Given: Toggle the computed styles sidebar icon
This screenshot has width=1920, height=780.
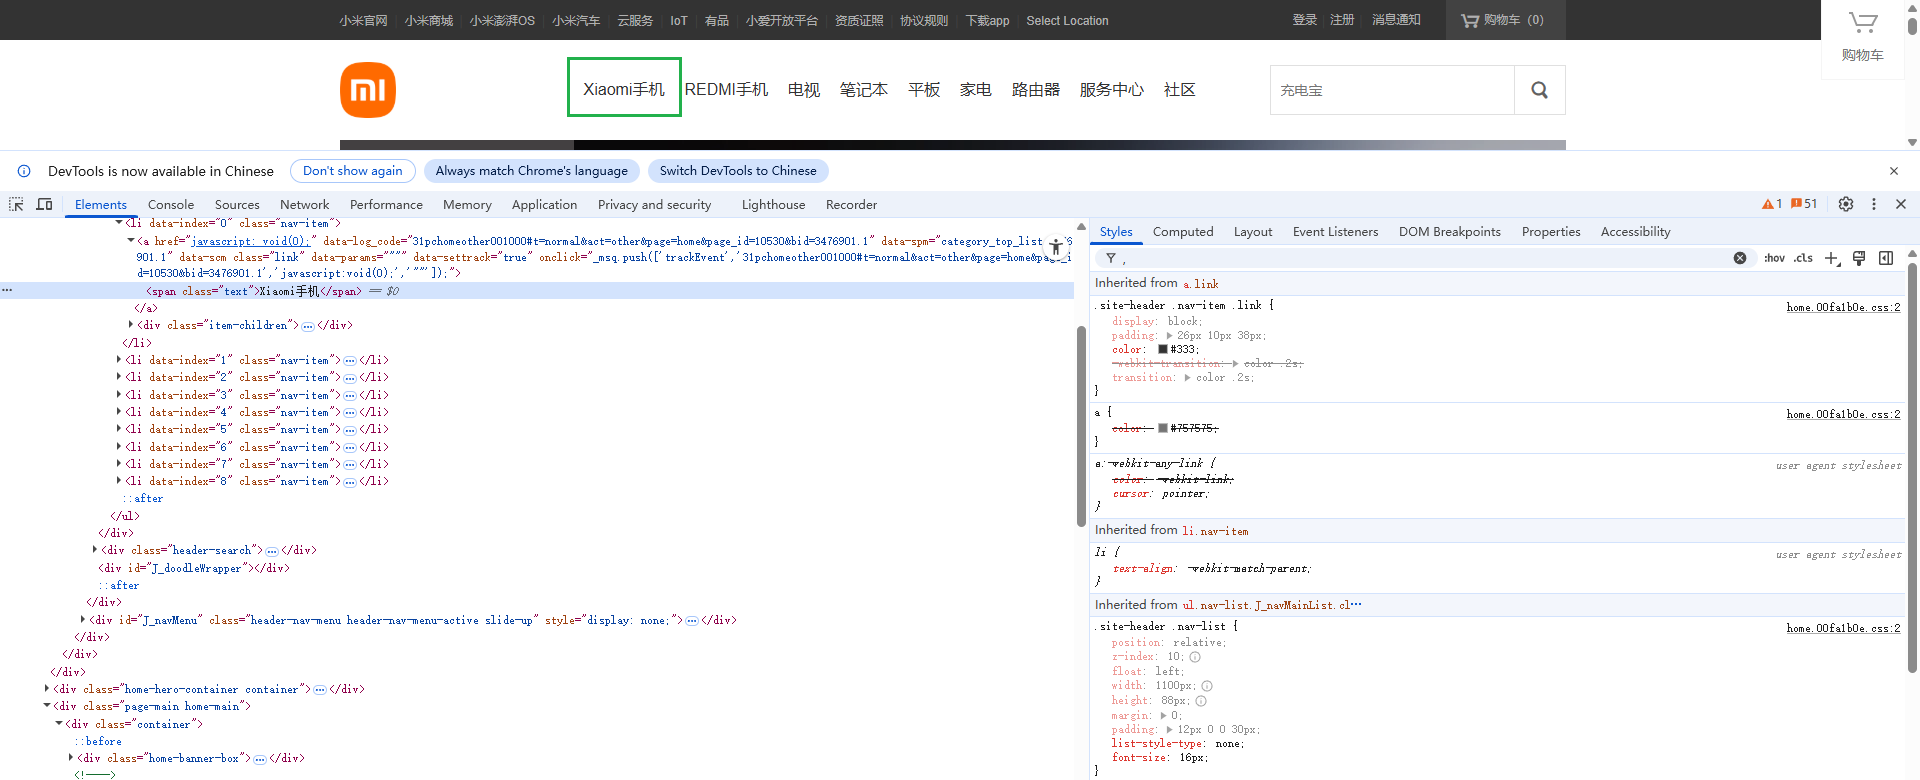Looking at the screenshot, I should pos(1886,258).
